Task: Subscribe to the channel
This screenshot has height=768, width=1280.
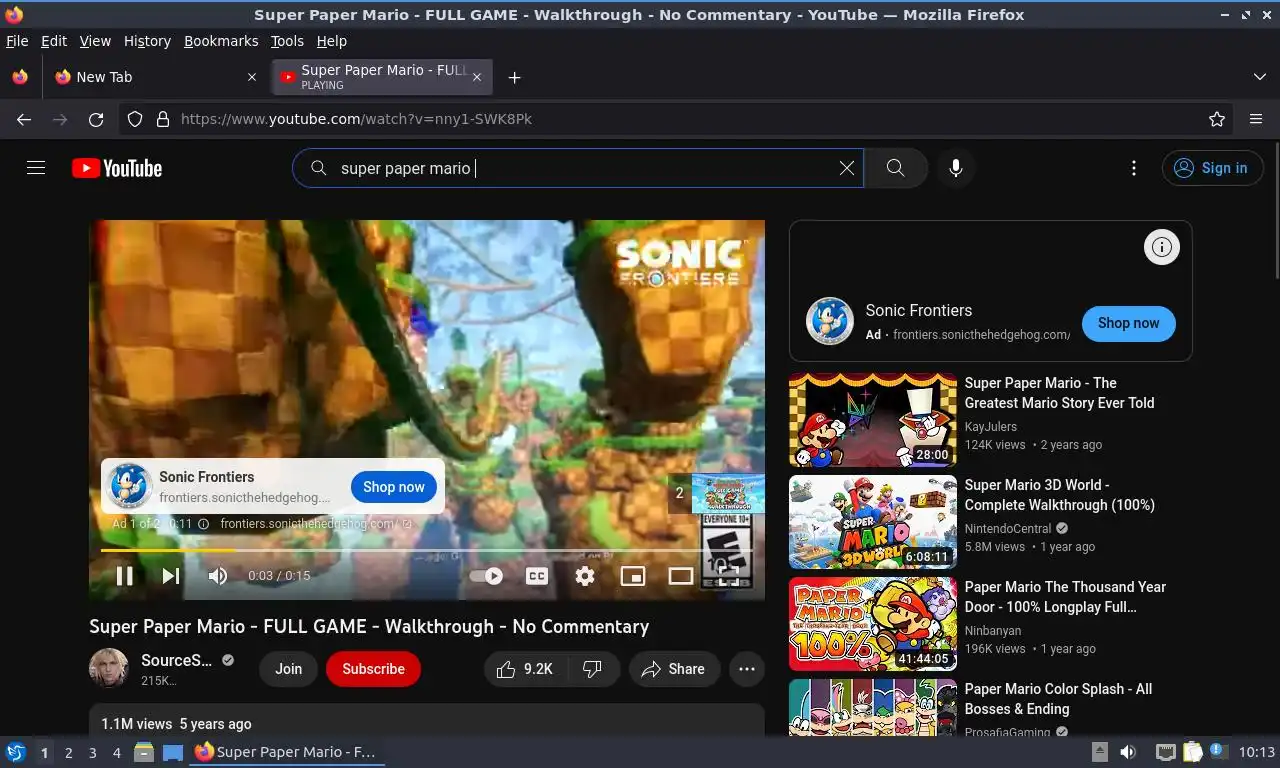Action: (x=373, y=669)
